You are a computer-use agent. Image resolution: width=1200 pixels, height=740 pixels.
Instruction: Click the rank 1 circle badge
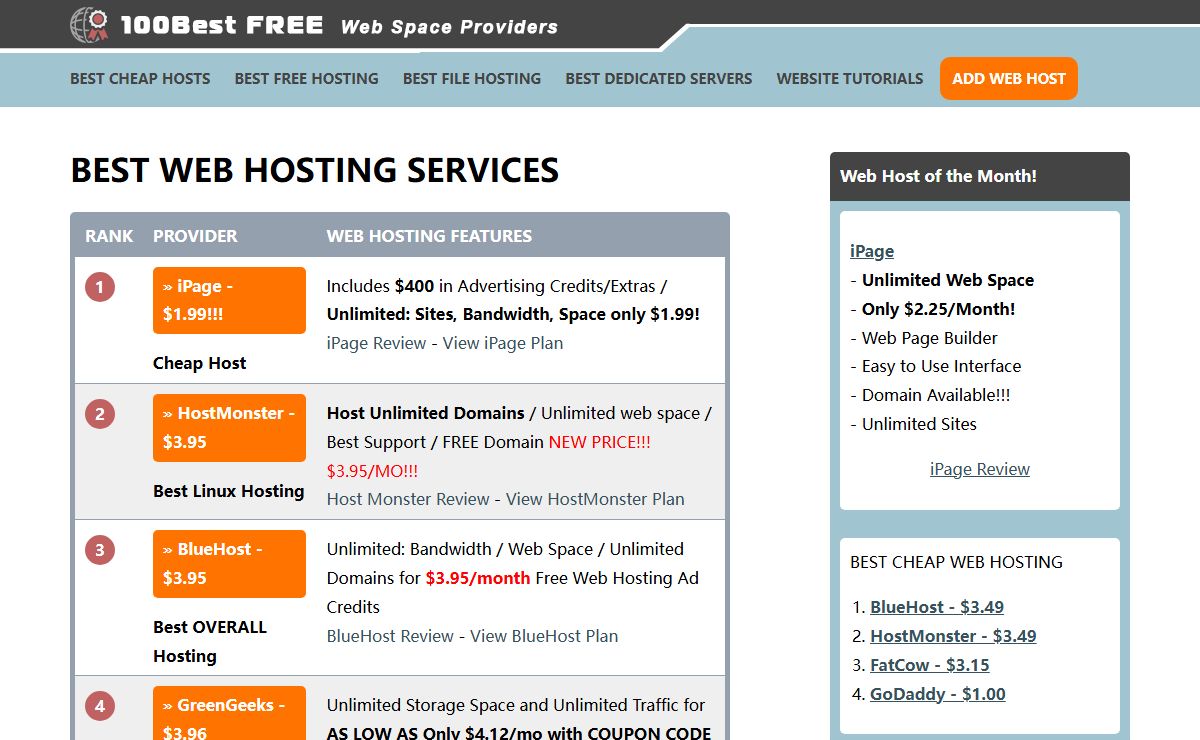pos(100,288)
